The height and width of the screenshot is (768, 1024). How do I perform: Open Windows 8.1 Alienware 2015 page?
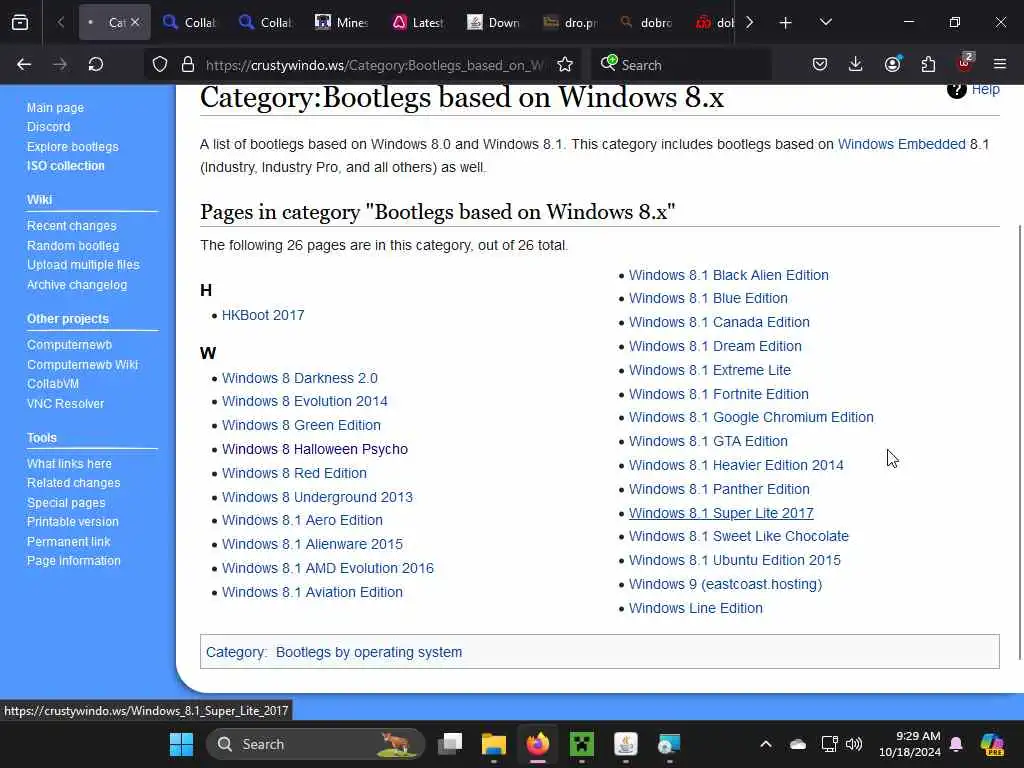click(312, 544)
